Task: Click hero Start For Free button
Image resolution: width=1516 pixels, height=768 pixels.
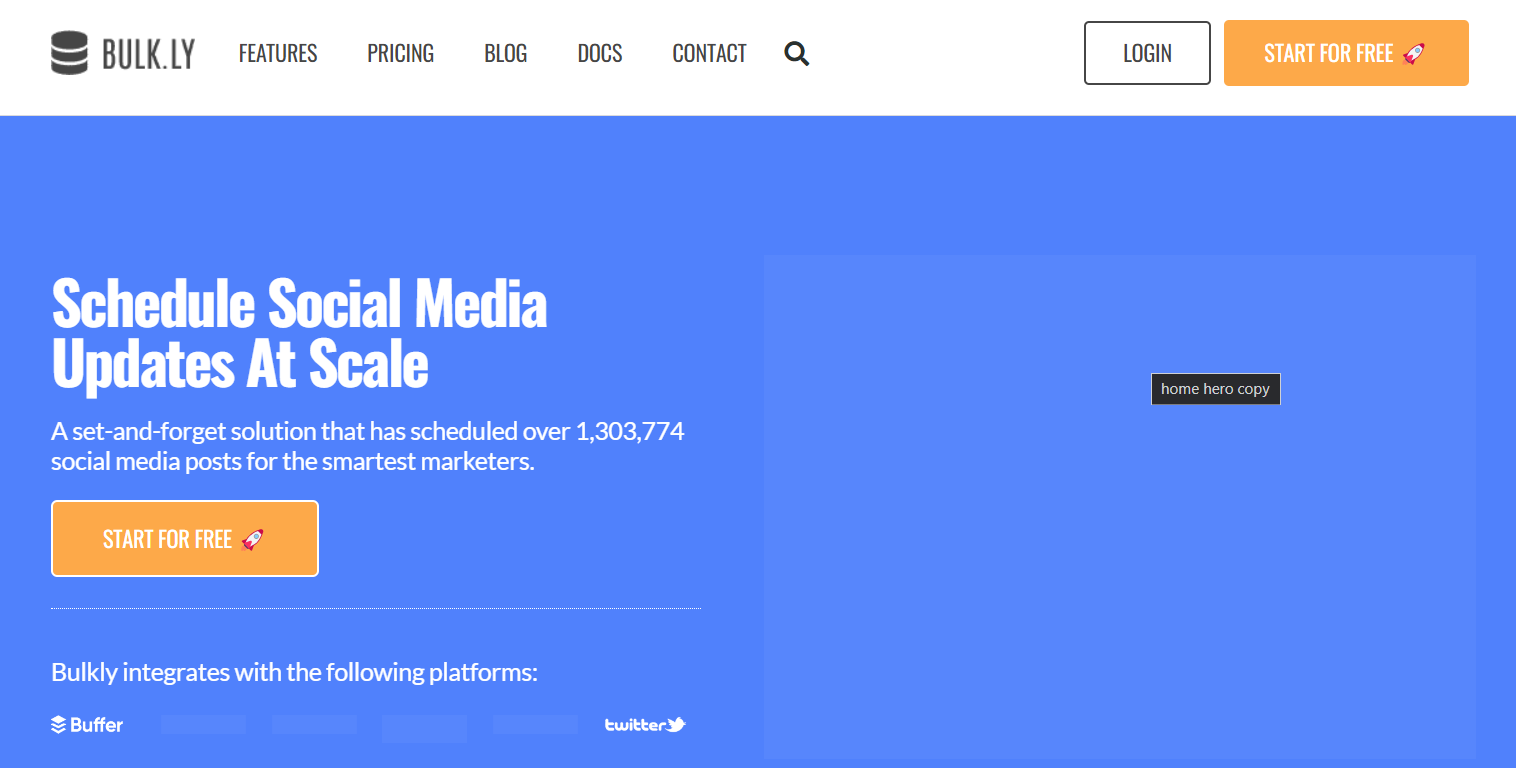Action: tap(185, 539)
